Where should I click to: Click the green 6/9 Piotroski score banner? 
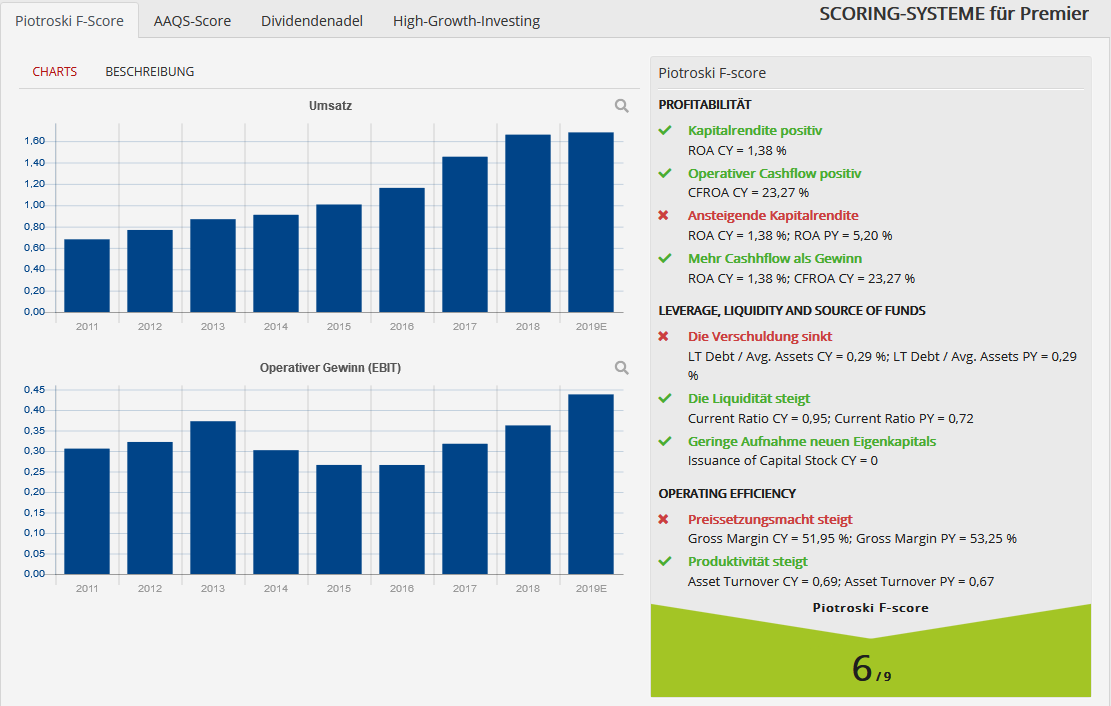point(871,650)
